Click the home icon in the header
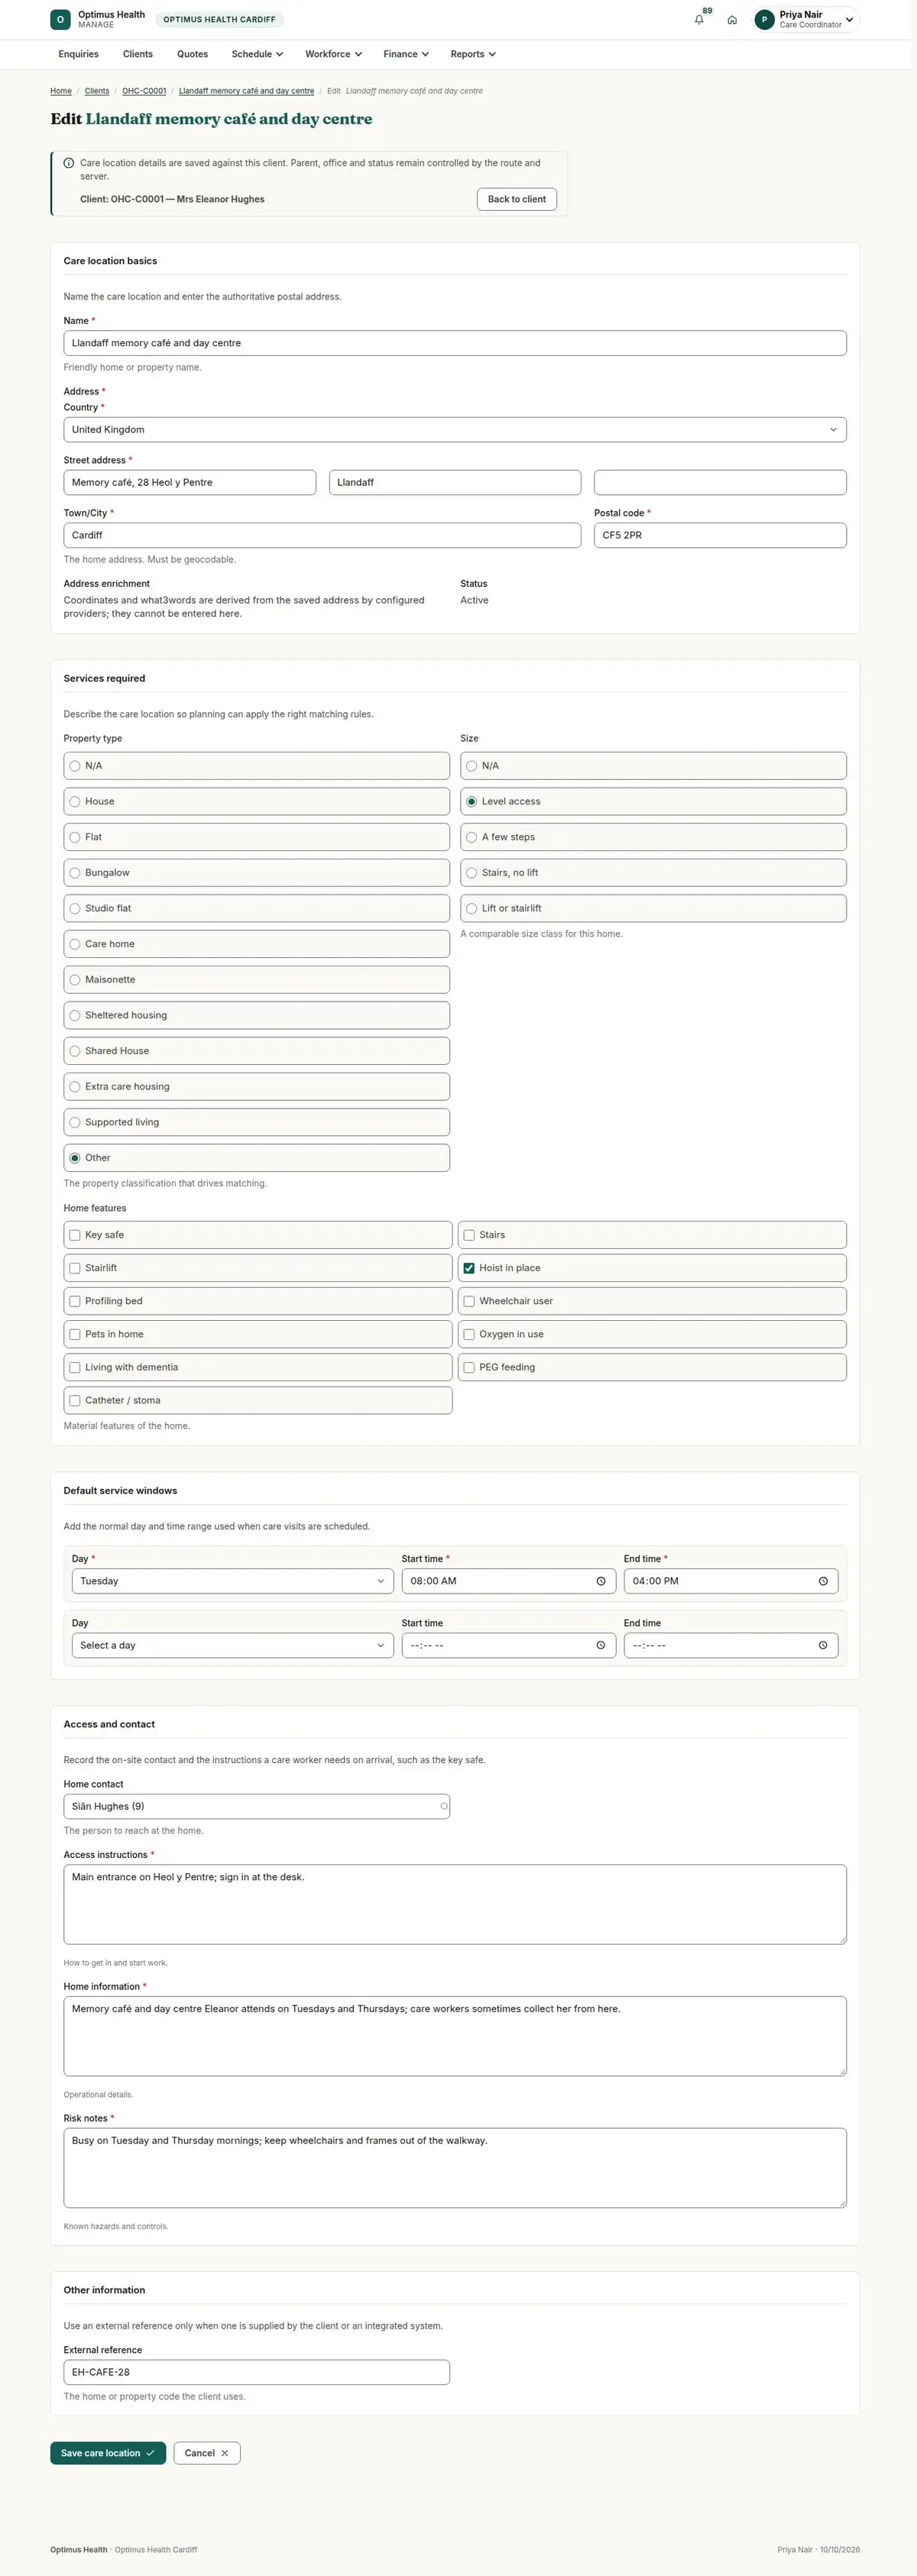This screenshot has height=2576, width=917. (732, 20)
